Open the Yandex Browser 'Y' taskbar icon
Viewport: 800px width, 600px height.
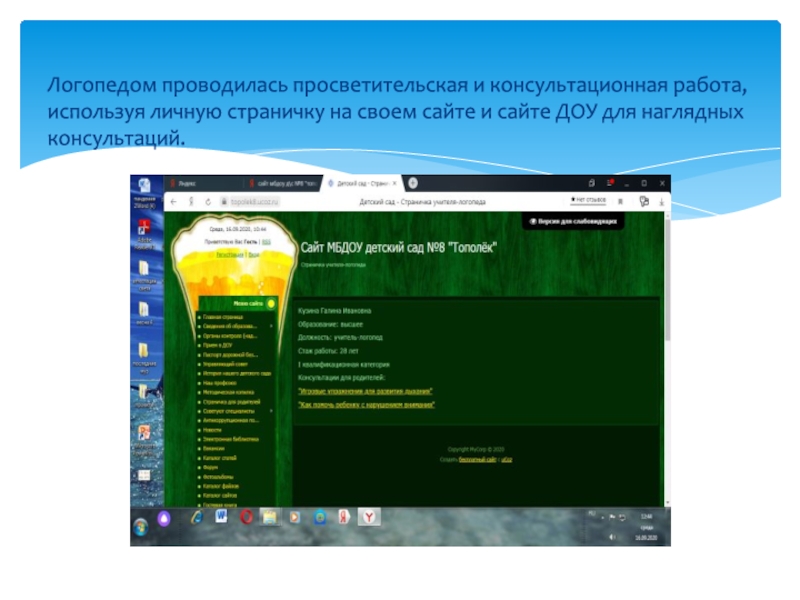click(x=369, y=517)
